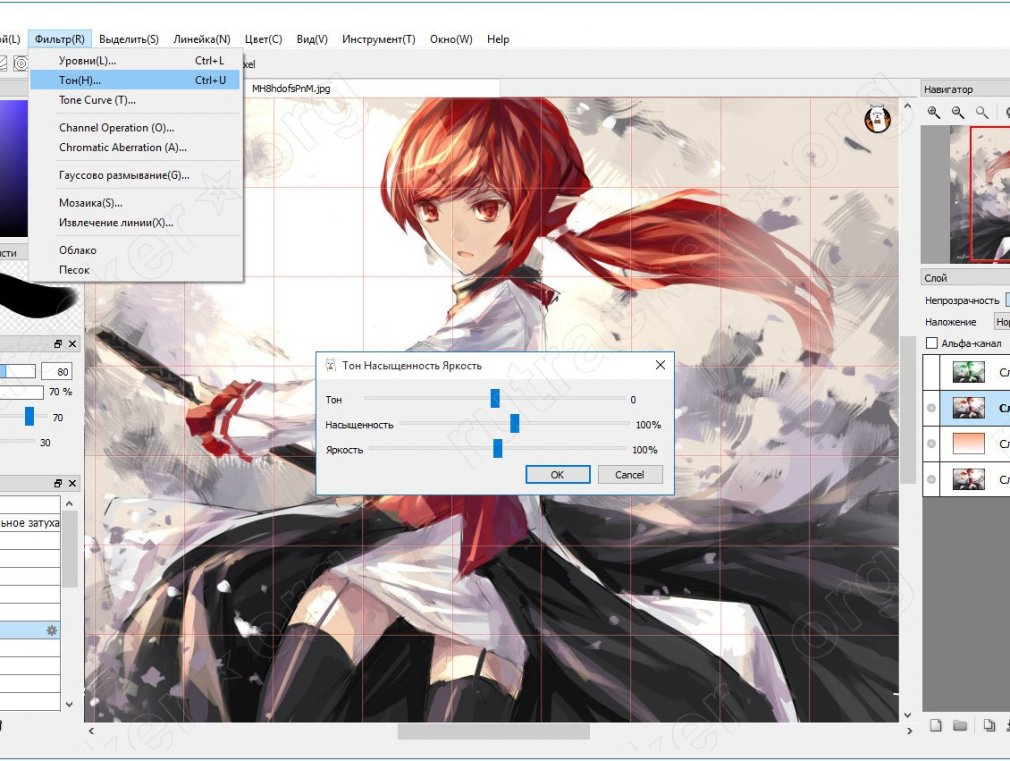Click the canvas vertical scroll down arrow
The image size is (1010, 761).
908,715
